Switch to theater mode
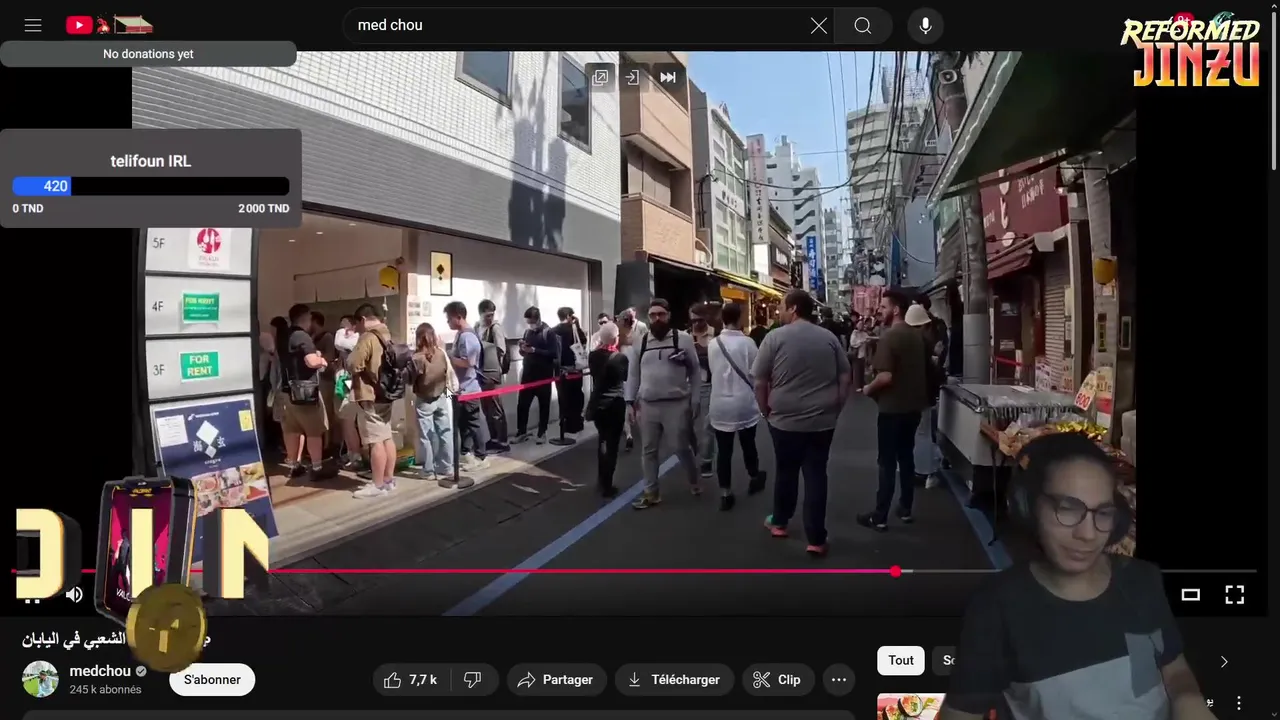 click(1190, 595)
